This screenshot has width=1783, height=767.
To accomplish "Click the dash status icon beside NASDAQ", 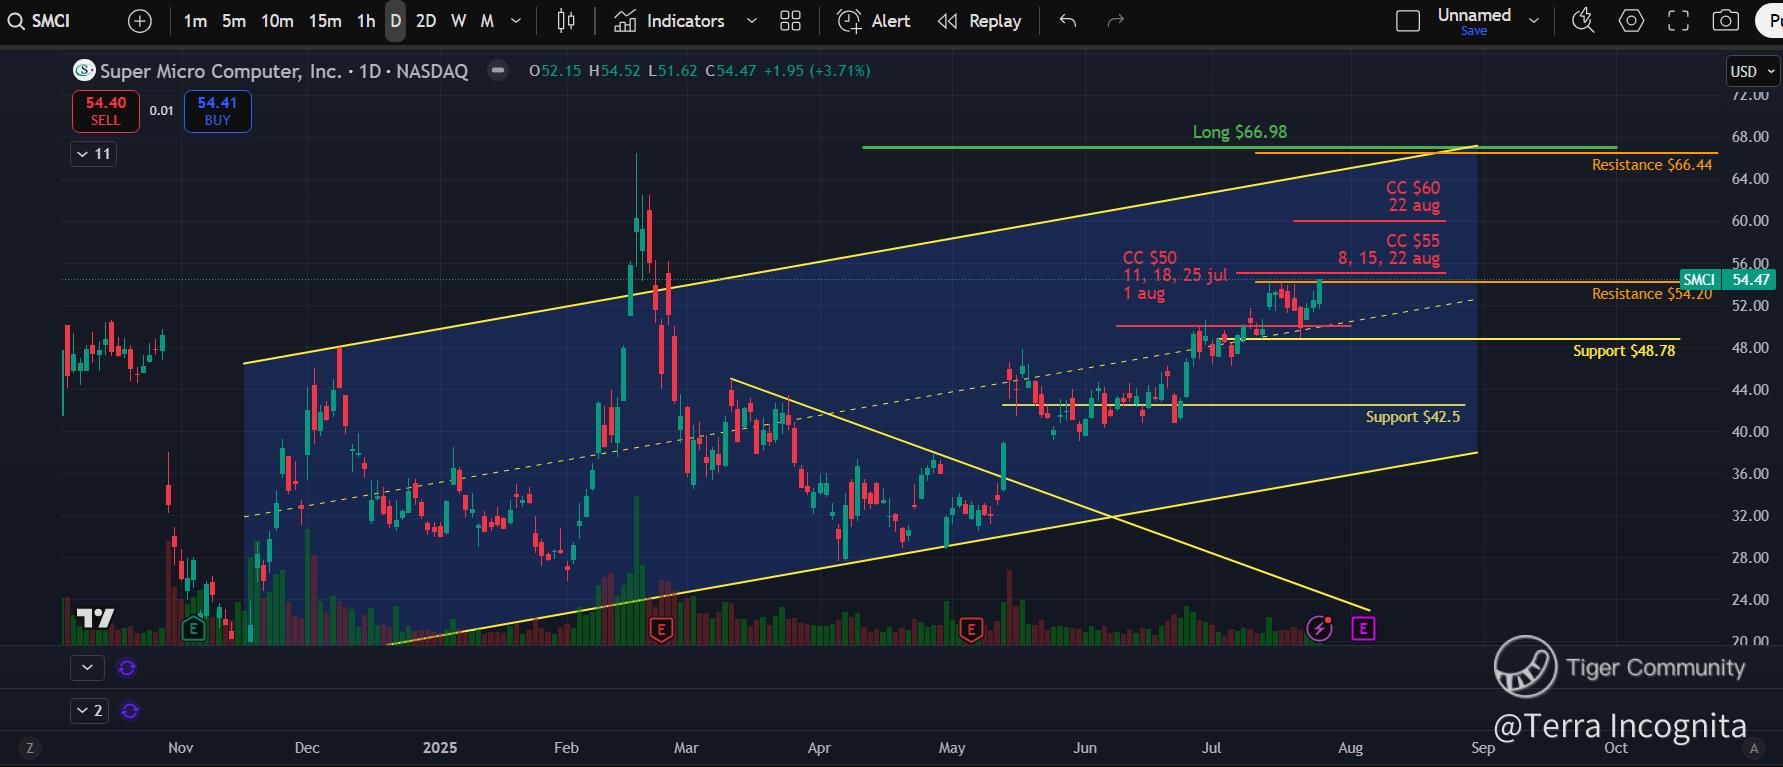I will point(497,71).
